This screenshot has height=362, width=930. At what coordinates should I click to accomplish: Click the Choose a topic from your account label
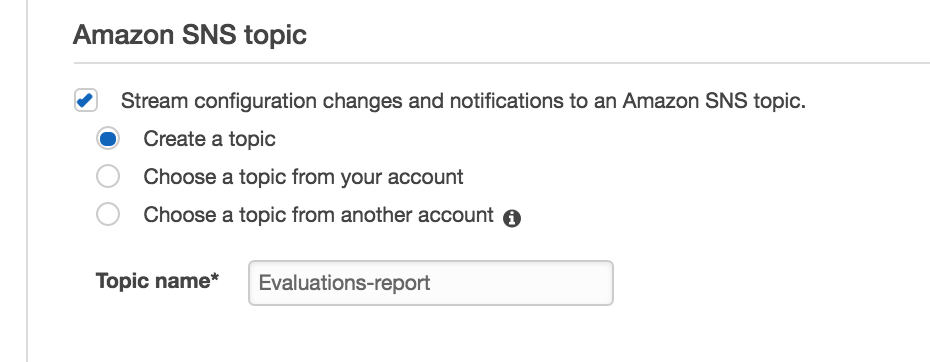303,177
